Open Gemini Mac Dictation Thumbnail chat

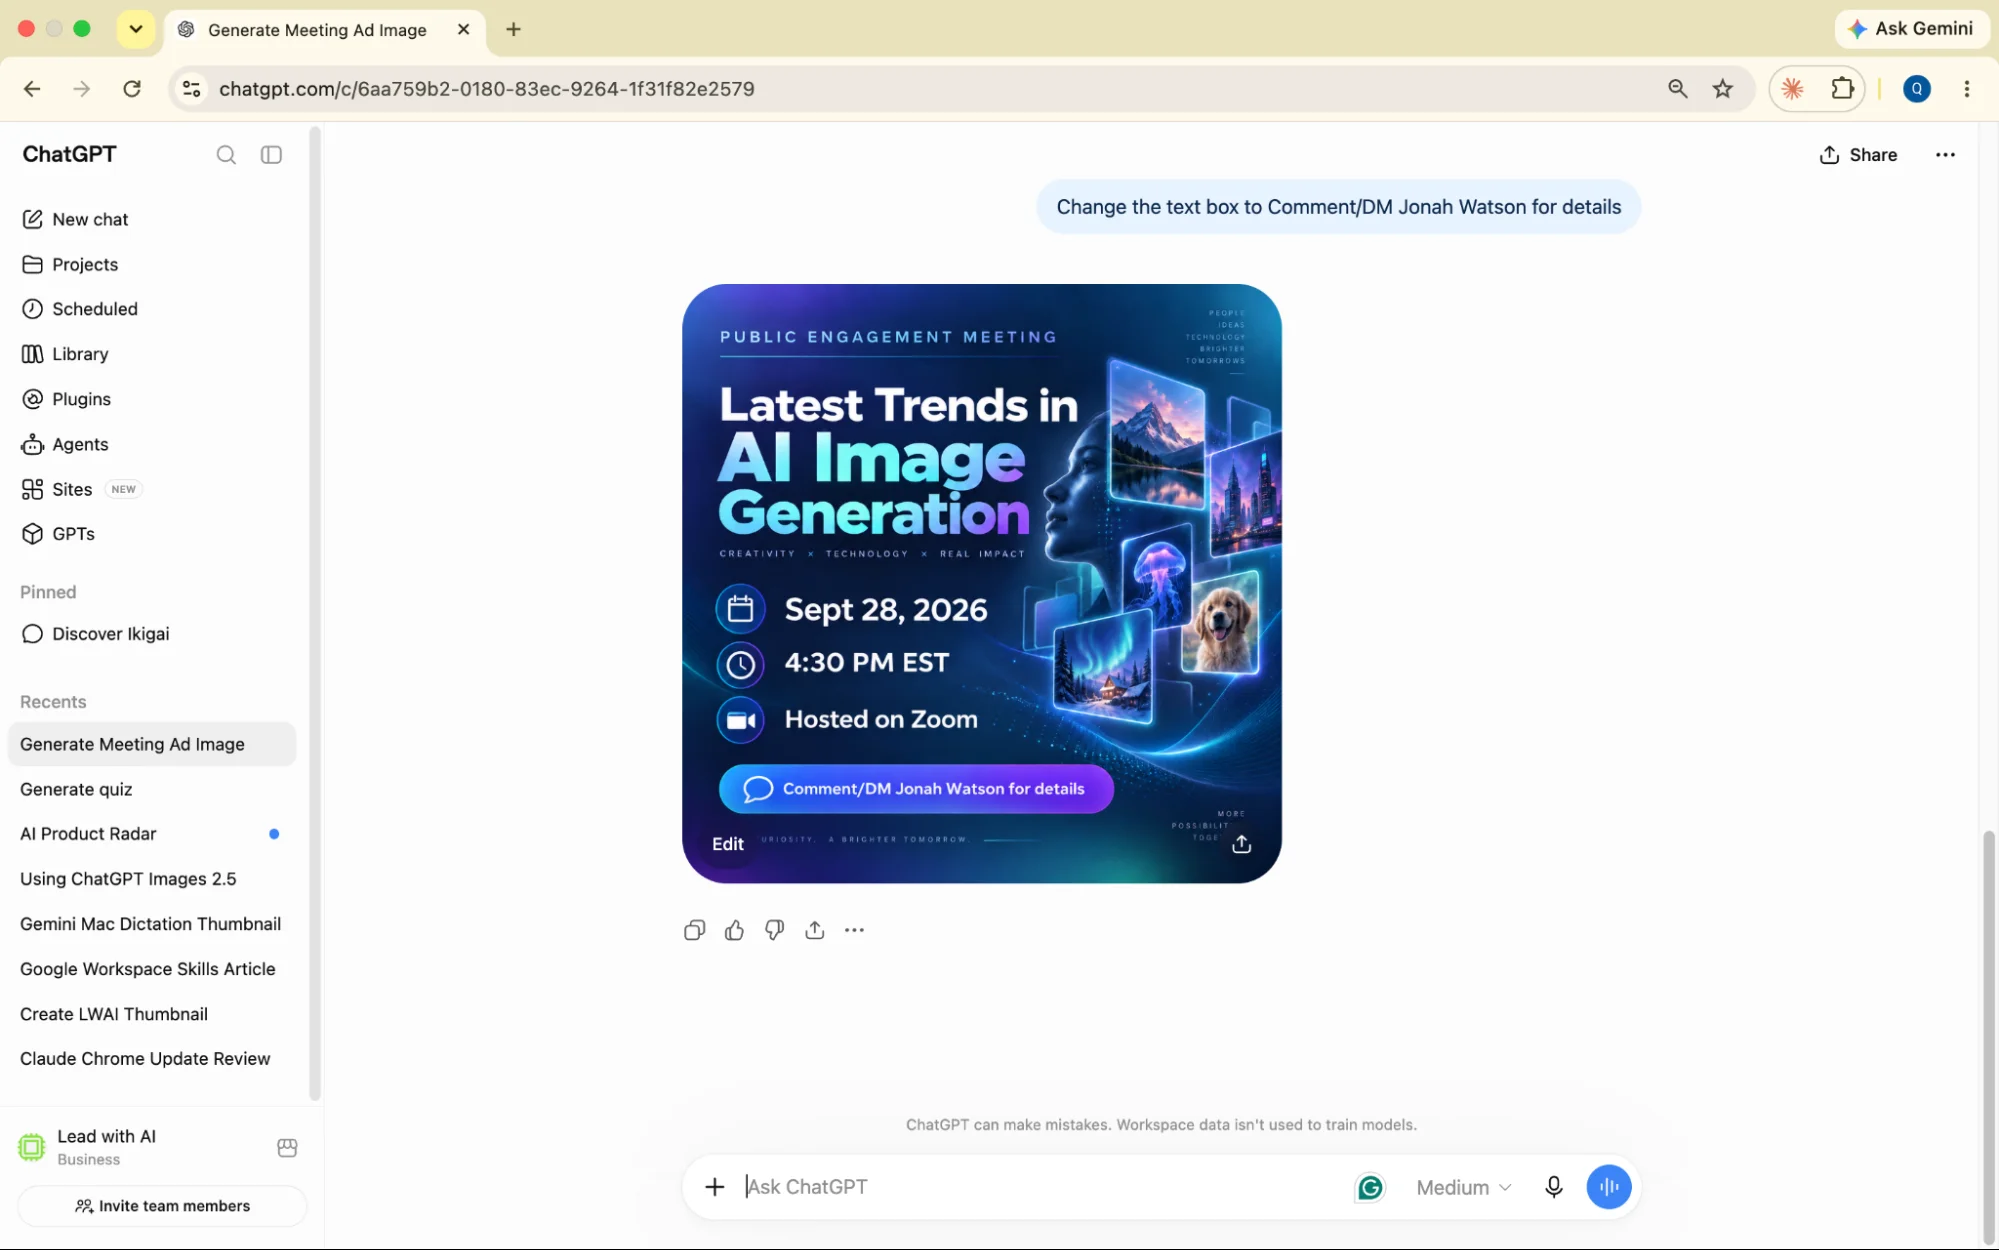click(x=150, y=924)
